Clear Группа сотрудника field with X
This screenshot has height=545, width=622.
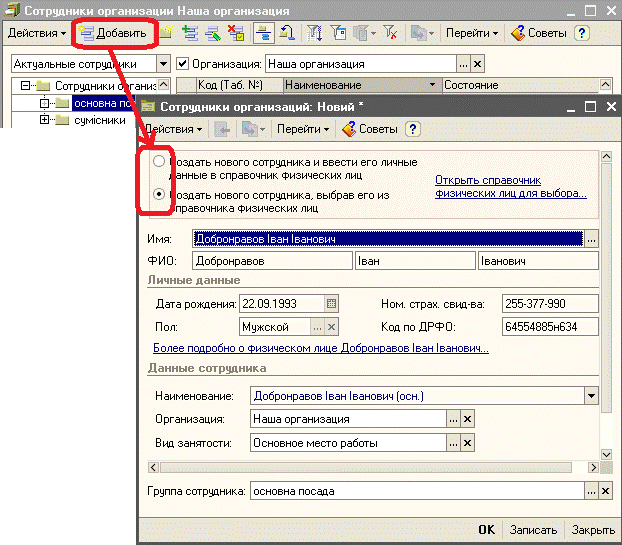pyautogui.click(x=605, y=491)
